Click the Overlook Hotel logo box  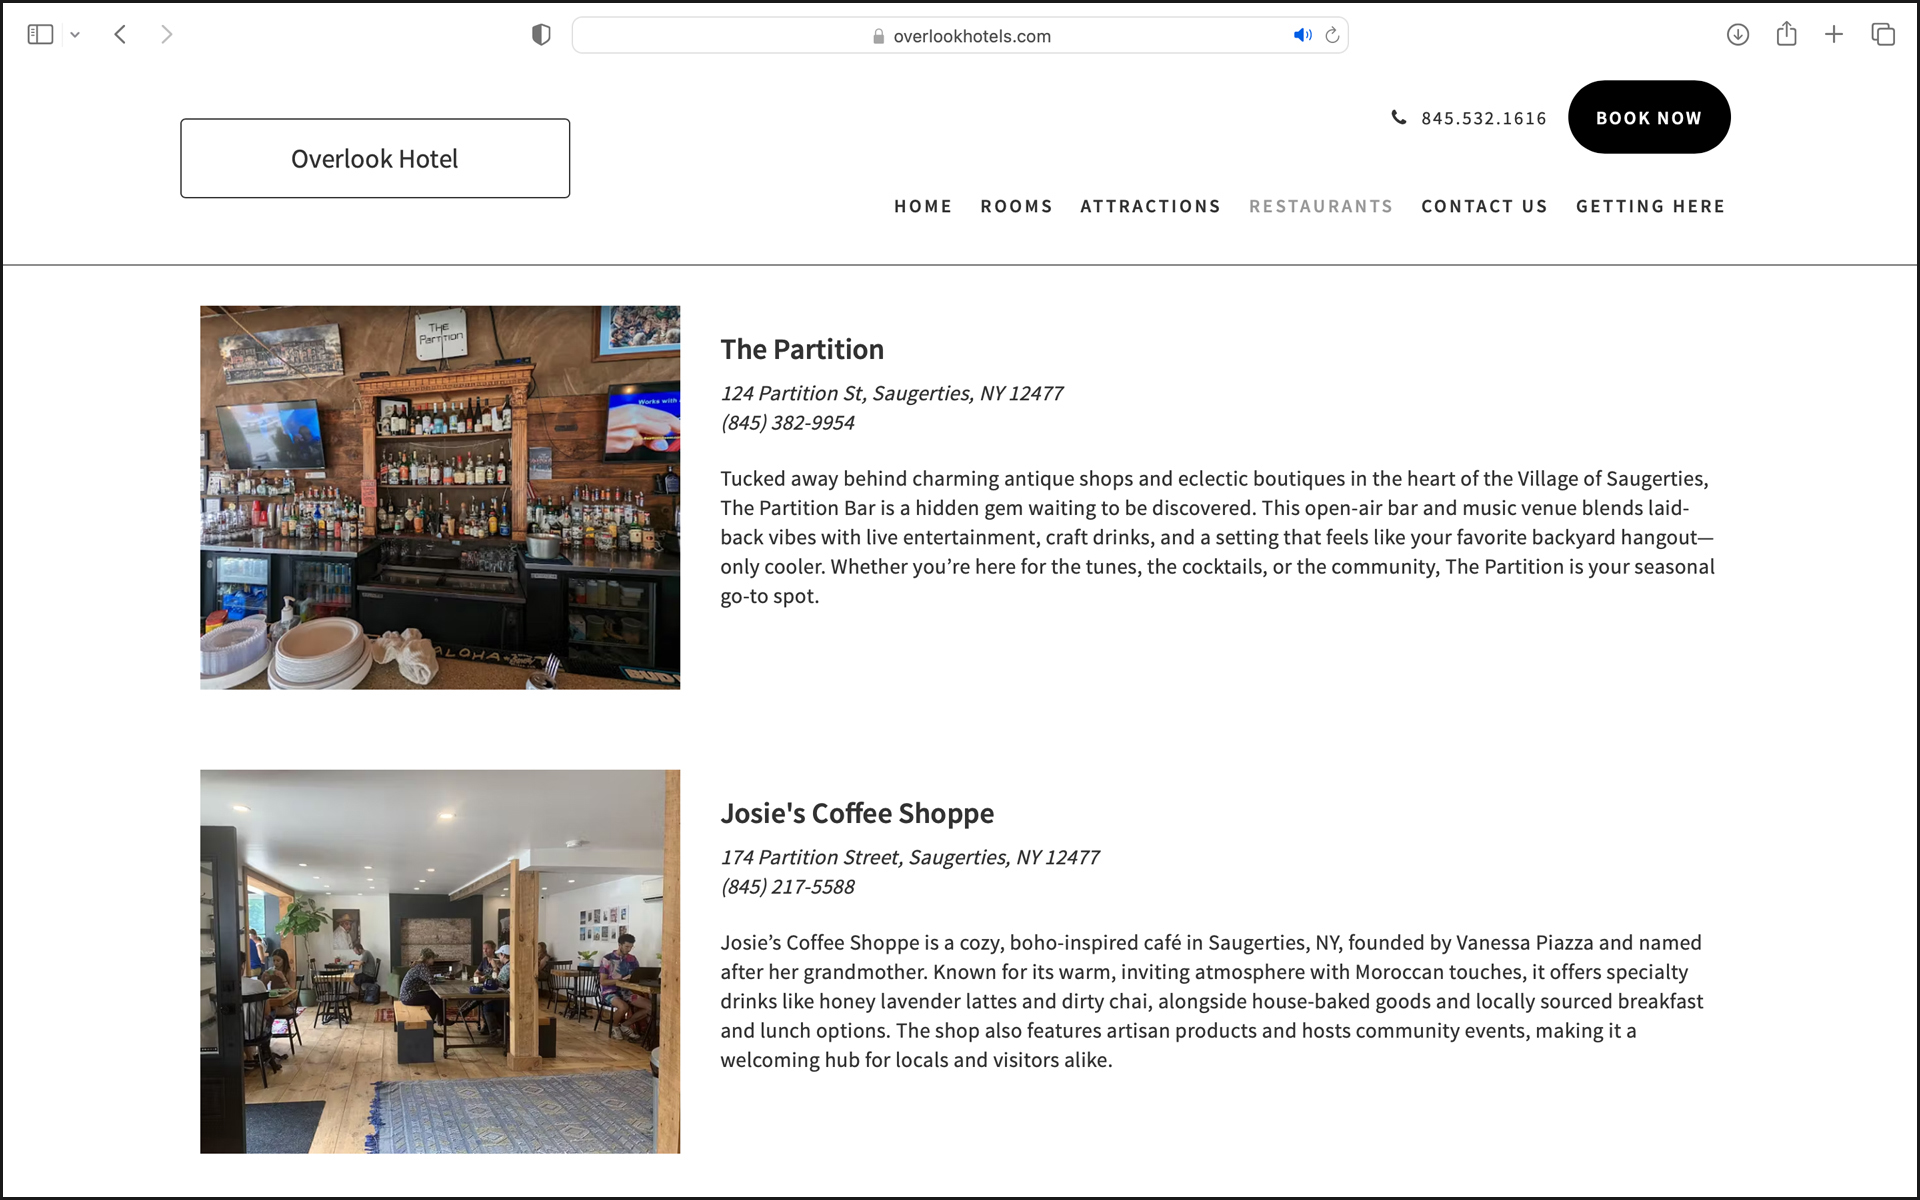tap(375, 158)
